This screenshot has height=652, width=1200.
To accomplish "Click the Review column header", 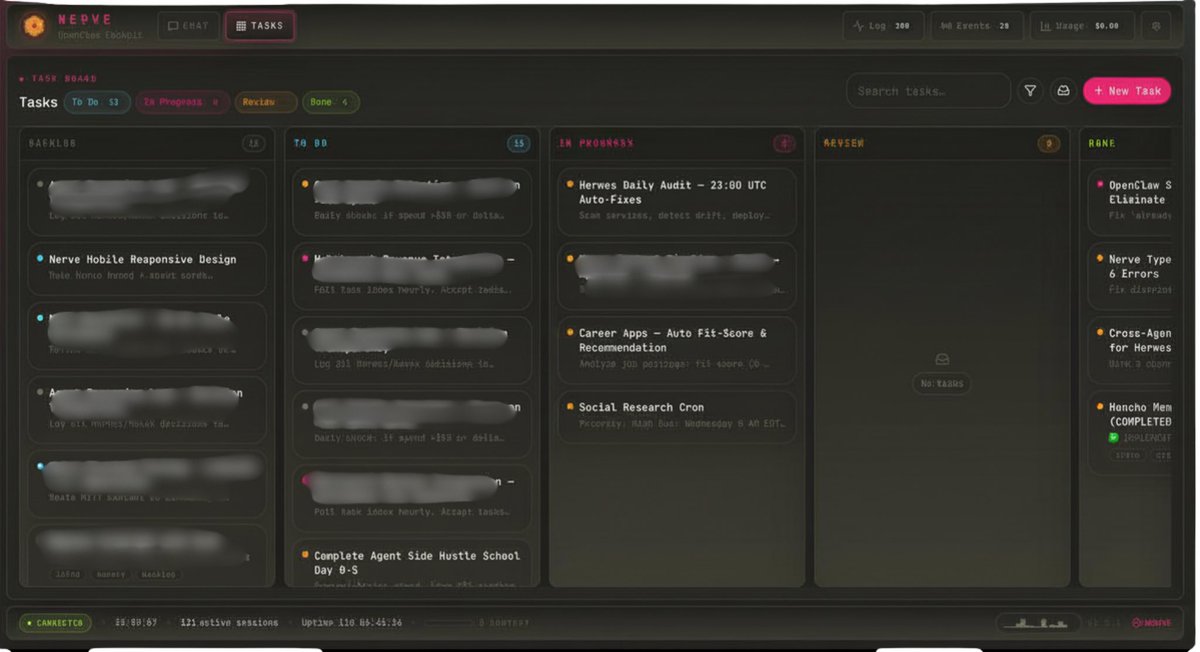I will (x=844, y=143).
